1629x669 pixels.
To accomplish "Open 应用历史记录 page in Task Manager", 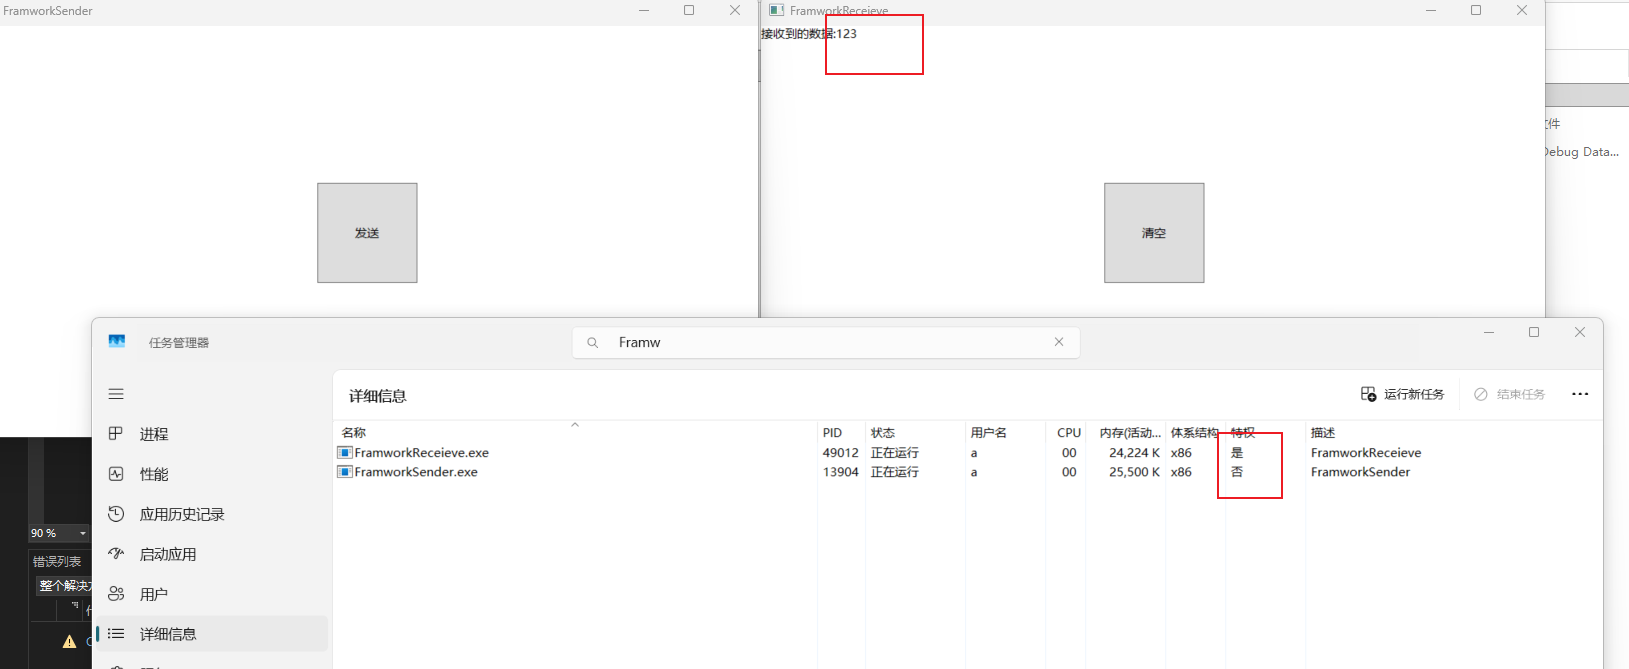I will pyautogui.click(x=212, y=514).
